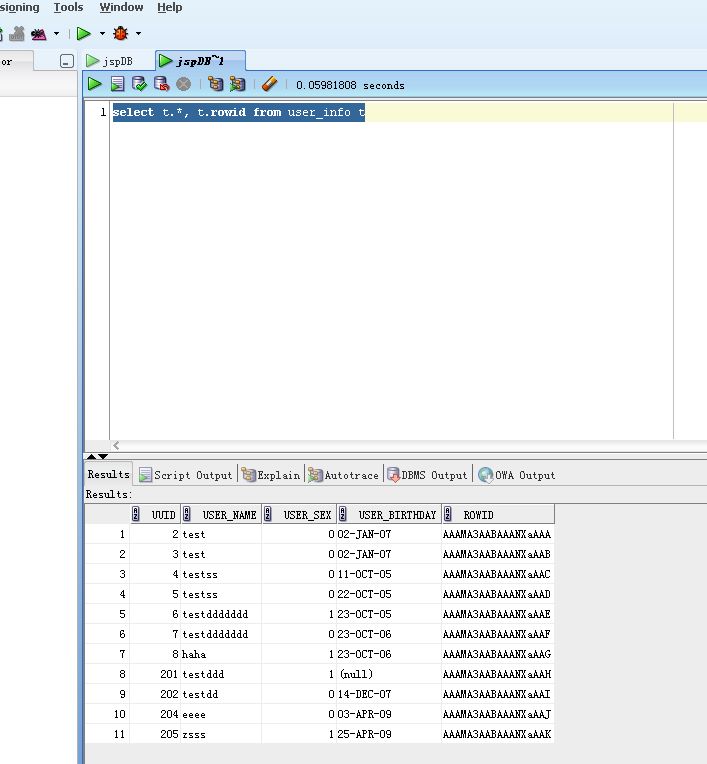
Task: Click the '22-OCT-05' birthday cell
Action: pos(389,594)
